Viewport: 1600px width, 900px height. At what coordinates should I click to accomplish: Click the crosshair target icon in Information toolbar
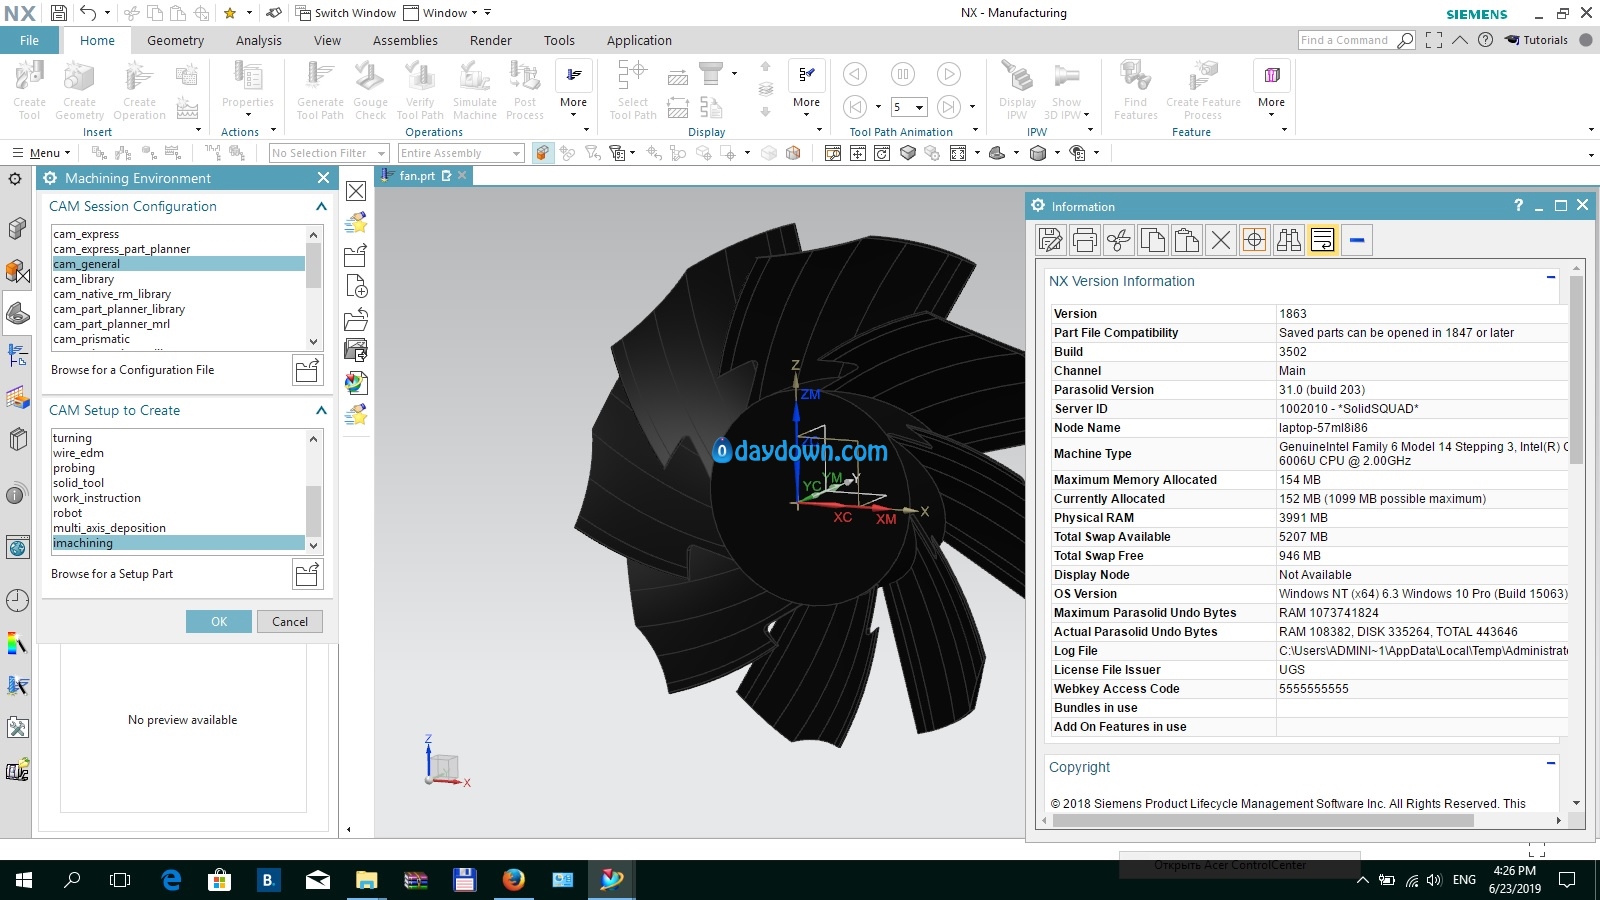pyautogui.click(x=1255, y=240)
